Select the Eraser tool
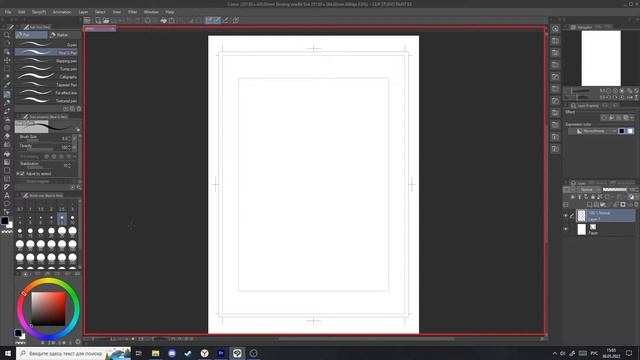This screenshot has width=640, height=360. tap(7, 136)
